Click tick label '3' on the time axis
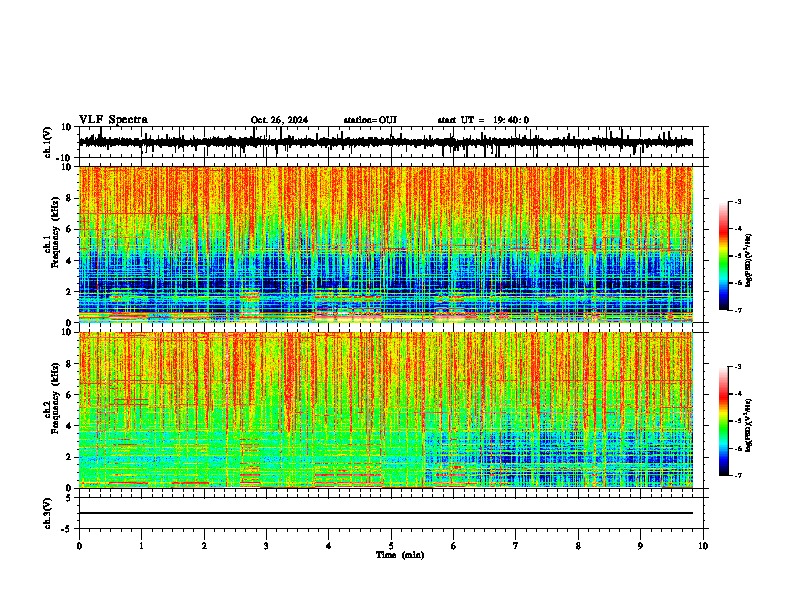The image size is (792, 612). tap(266, 546)
